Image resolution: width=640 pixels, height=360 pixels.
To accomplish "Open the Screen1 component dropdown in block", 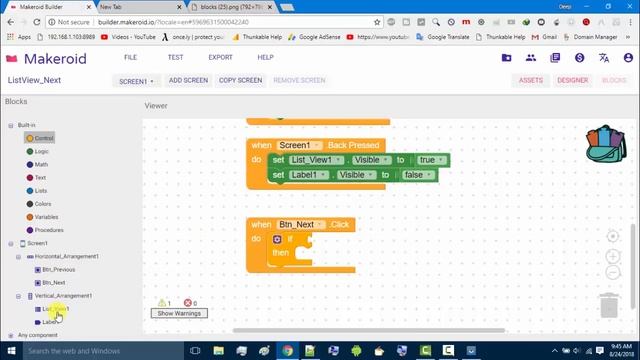I will tap(299, 145).
